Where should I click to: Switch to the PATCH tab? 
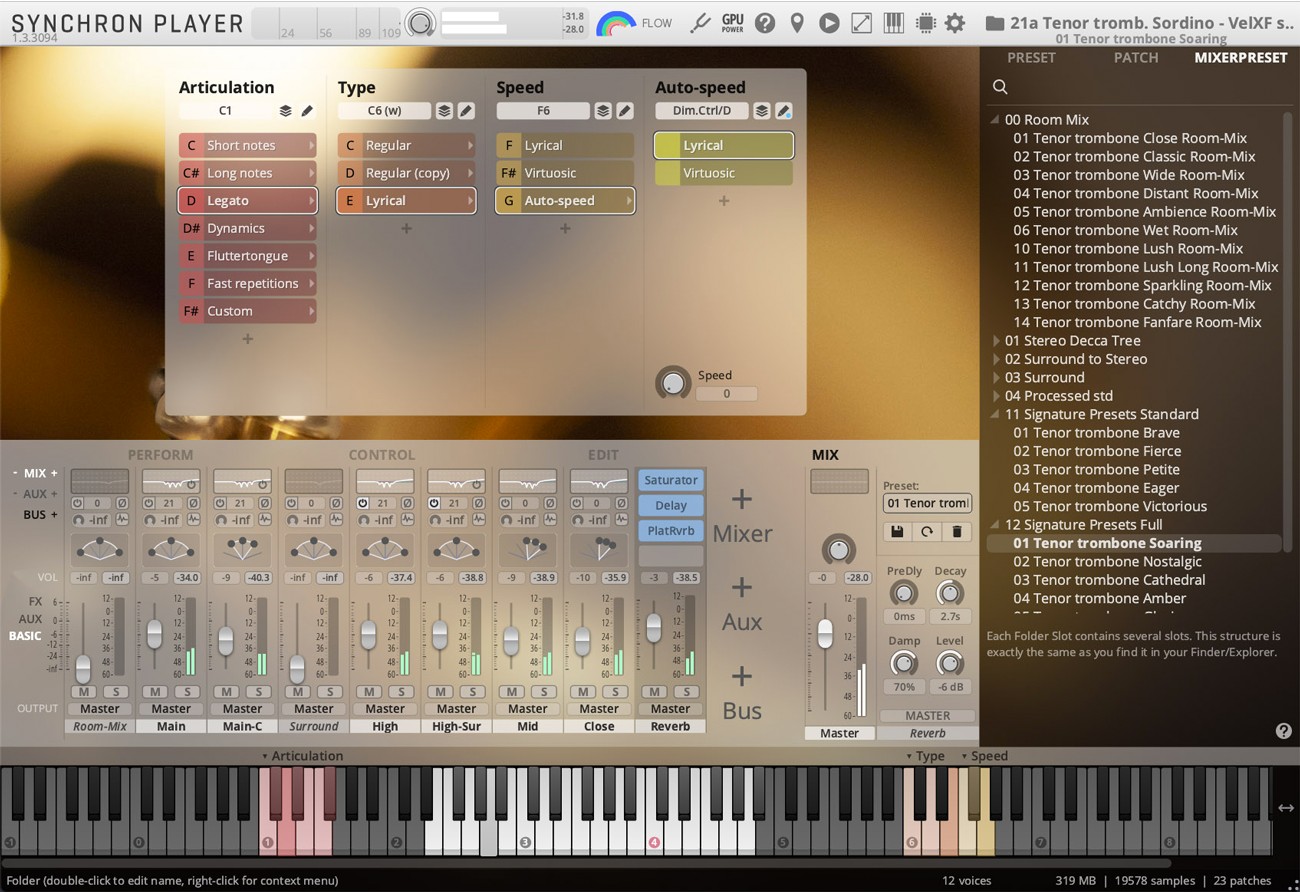pos(1136,58)
